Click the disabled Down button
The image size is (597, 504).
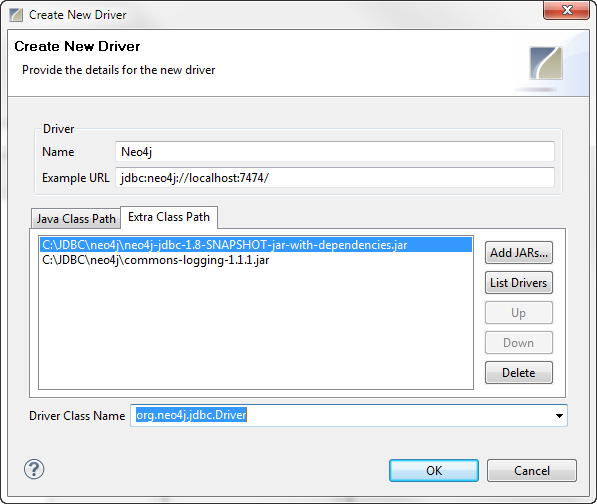[x=519, y=343]
